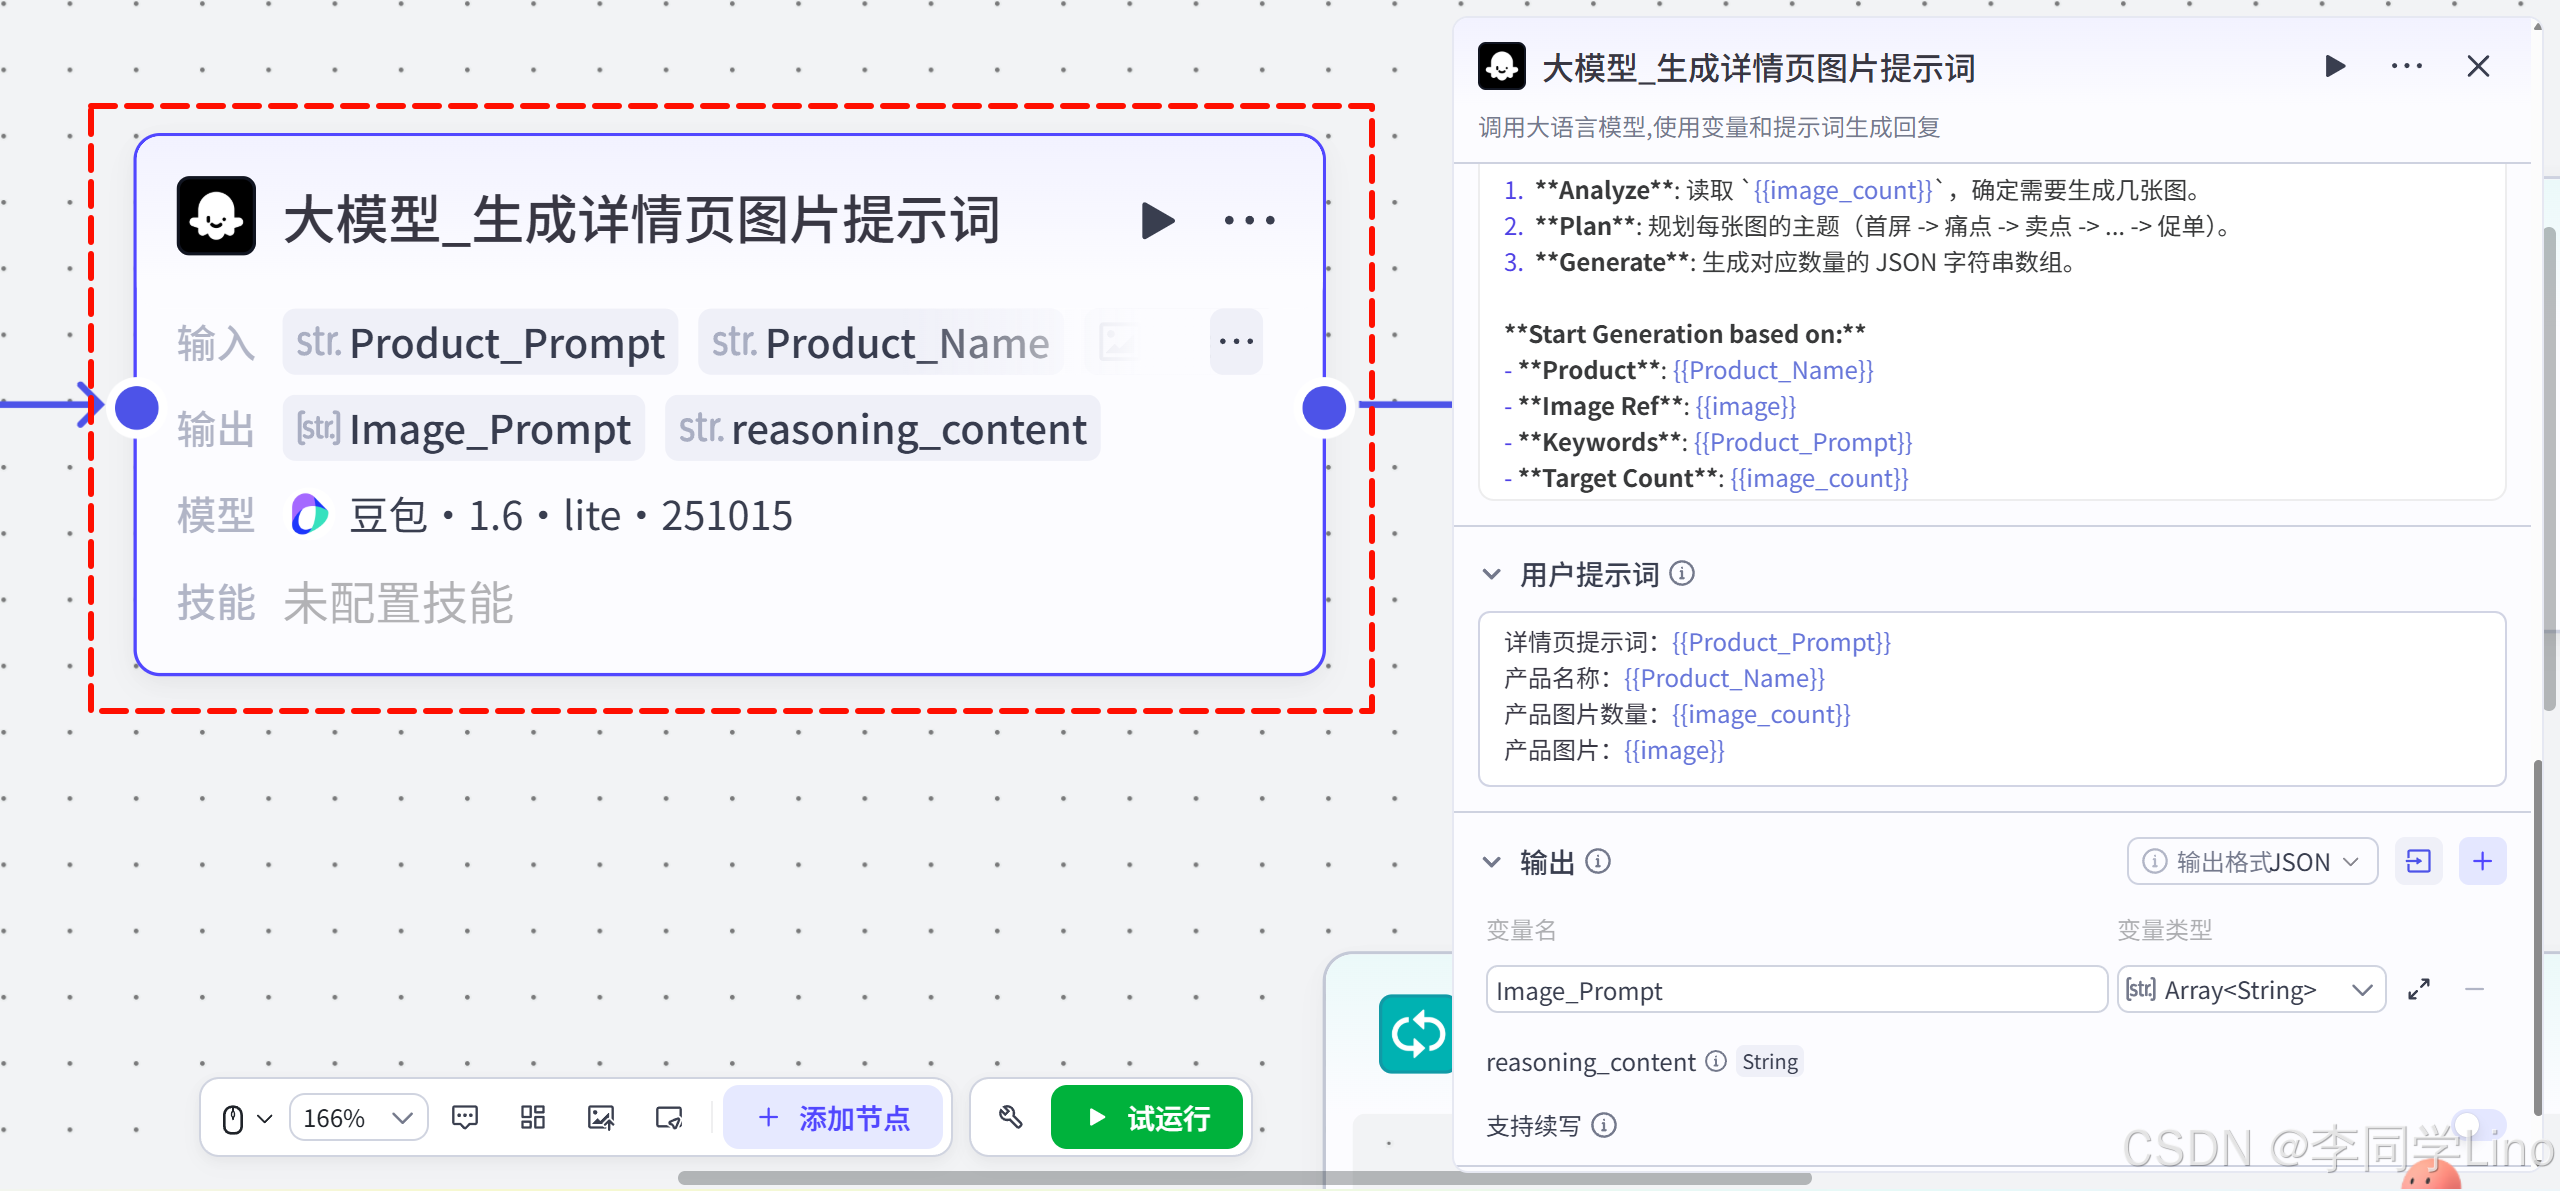Click the wrench debug icon
The width and height of the screenshot is (2560, 1191).
point(1010,1117)
